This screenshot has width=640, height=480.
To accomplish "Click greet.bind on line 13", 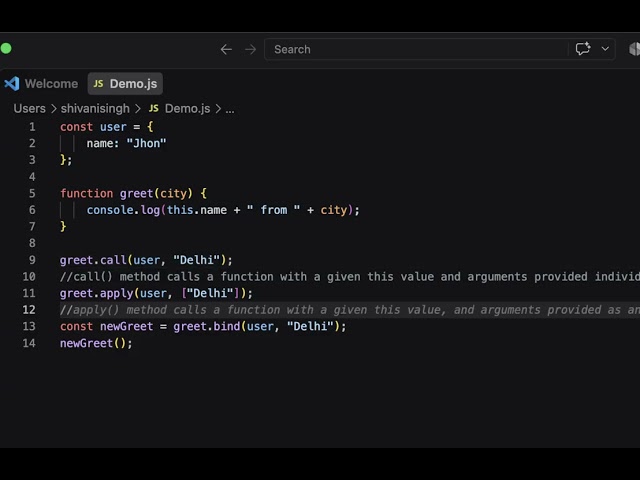I will (207, 327).
